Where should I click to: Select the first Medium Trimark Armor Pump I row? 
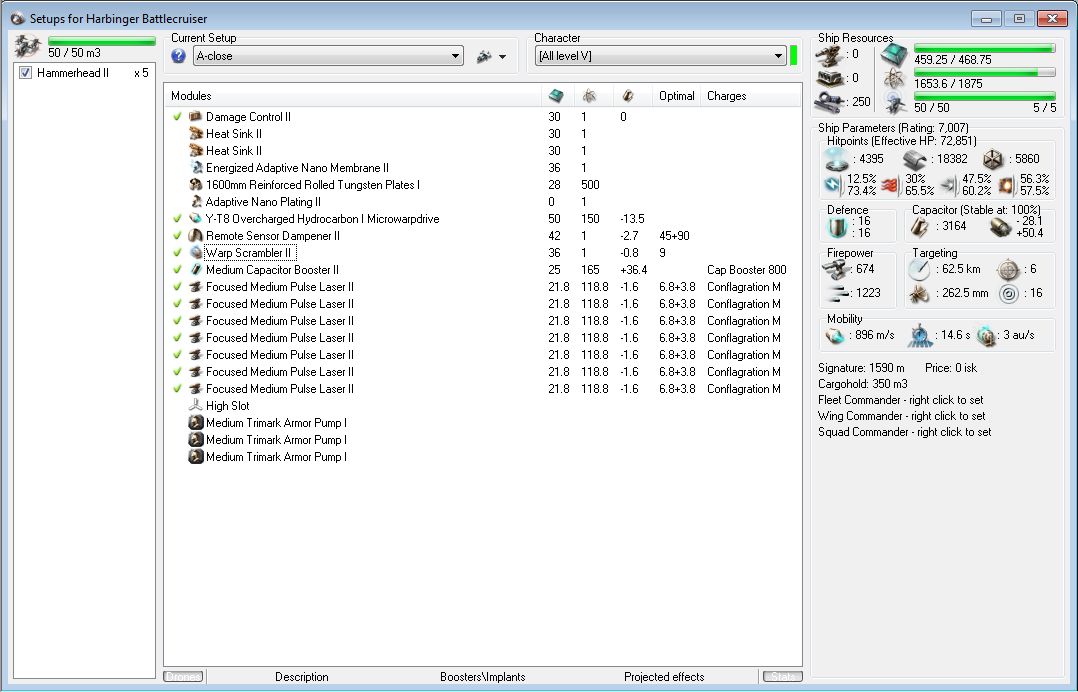pyautogui.click(x=483, y=423)
